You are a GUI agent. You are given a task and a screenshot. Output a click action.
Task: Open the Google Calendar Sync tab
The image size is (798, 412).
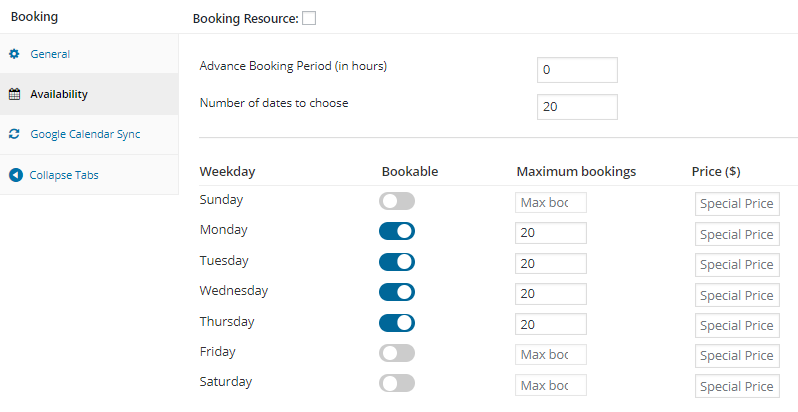click(x=85, y=134)
